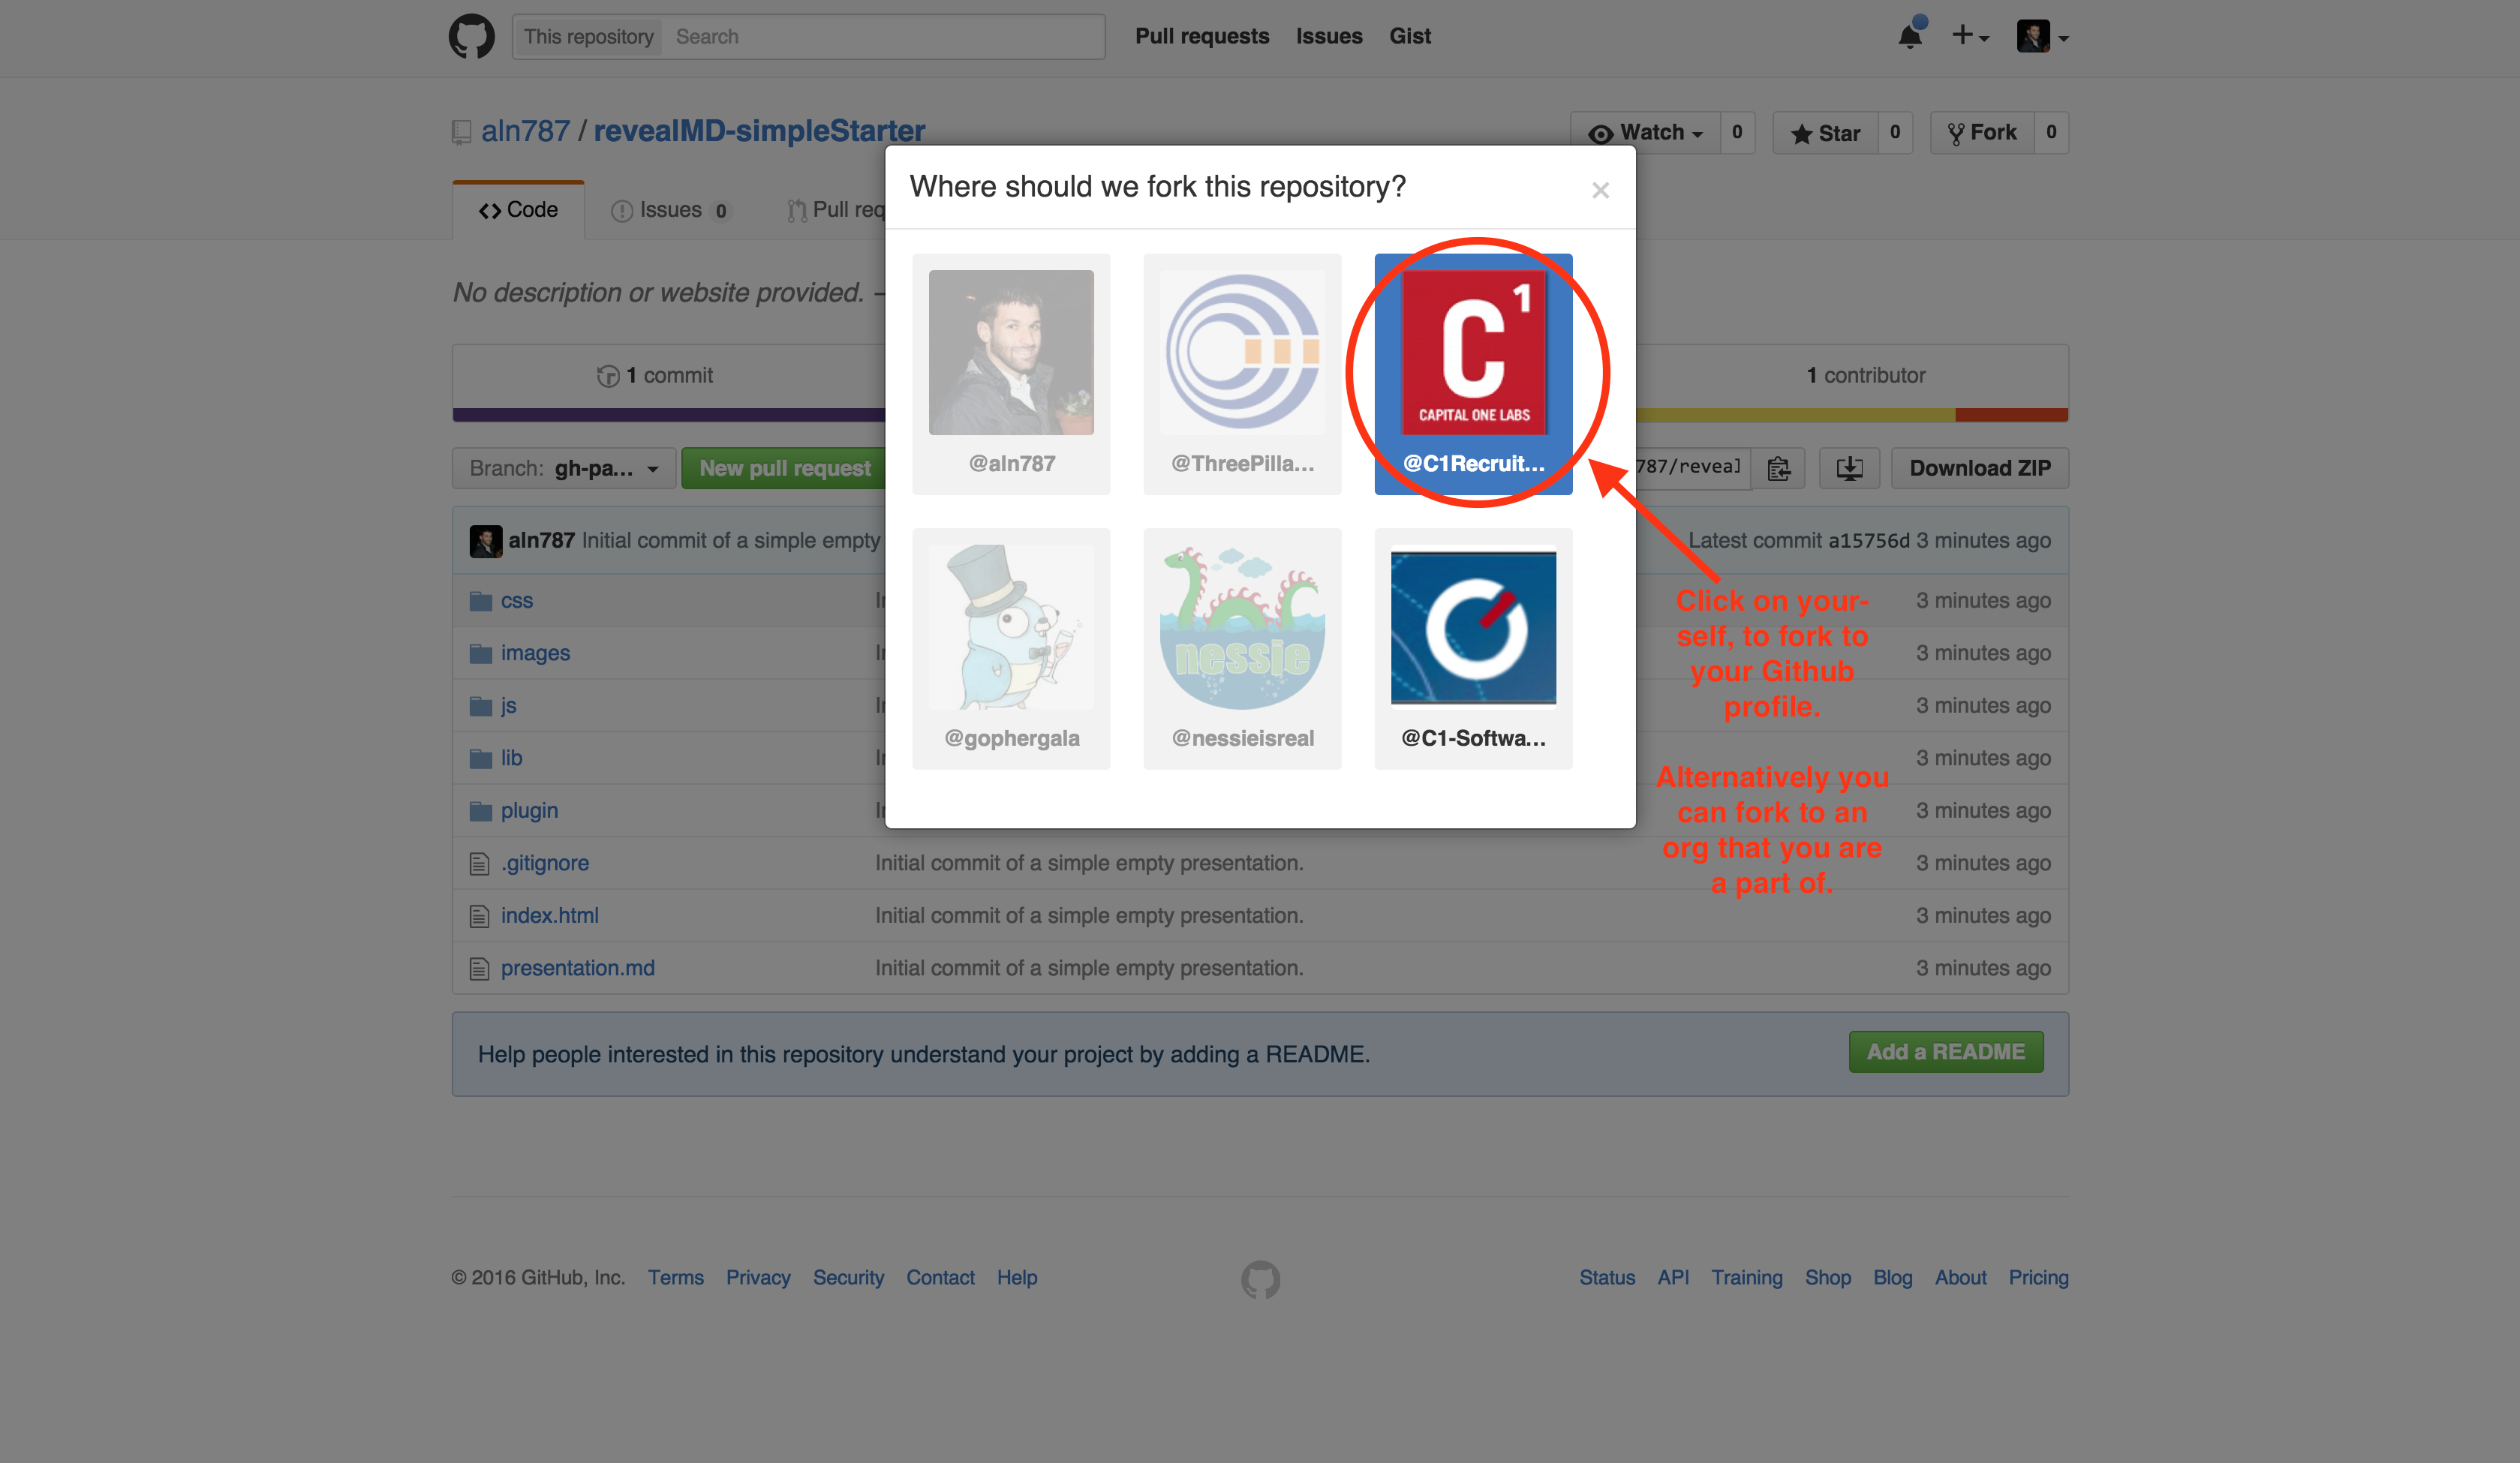This screenshot has height=1463, width=2520.
Task: Expand the plus create-new menu
Action: coord(1970,36)
